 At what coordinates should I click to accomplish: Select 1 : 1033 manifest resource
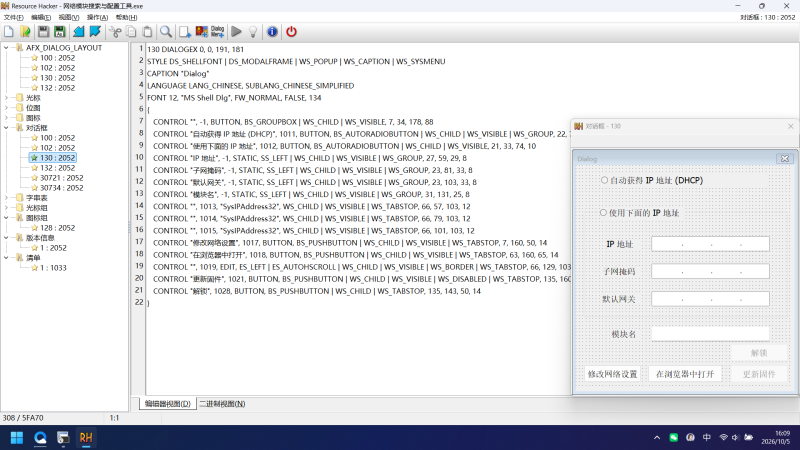click(x=53, y=267)
